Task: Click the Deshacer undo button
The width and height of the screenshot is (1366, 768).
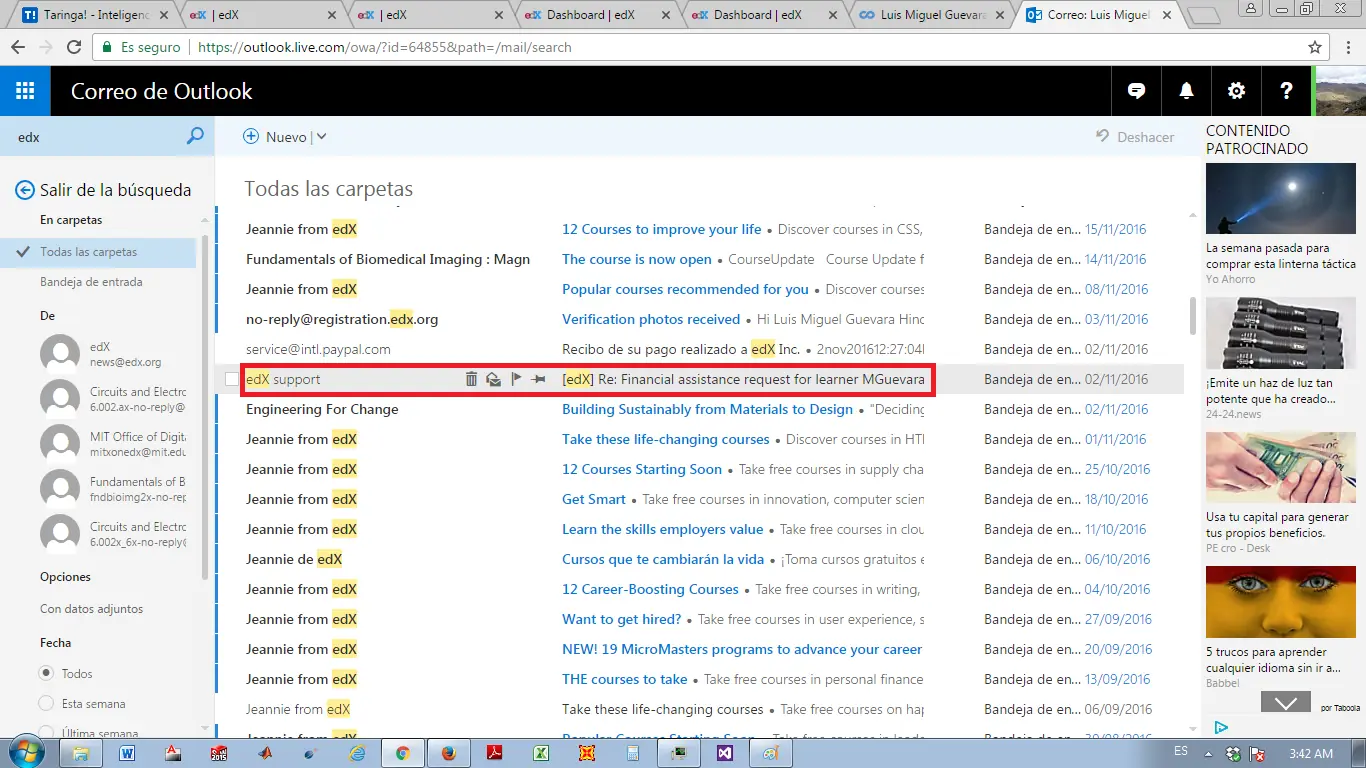Action: pyautogui.click(x=1135, y=137)
